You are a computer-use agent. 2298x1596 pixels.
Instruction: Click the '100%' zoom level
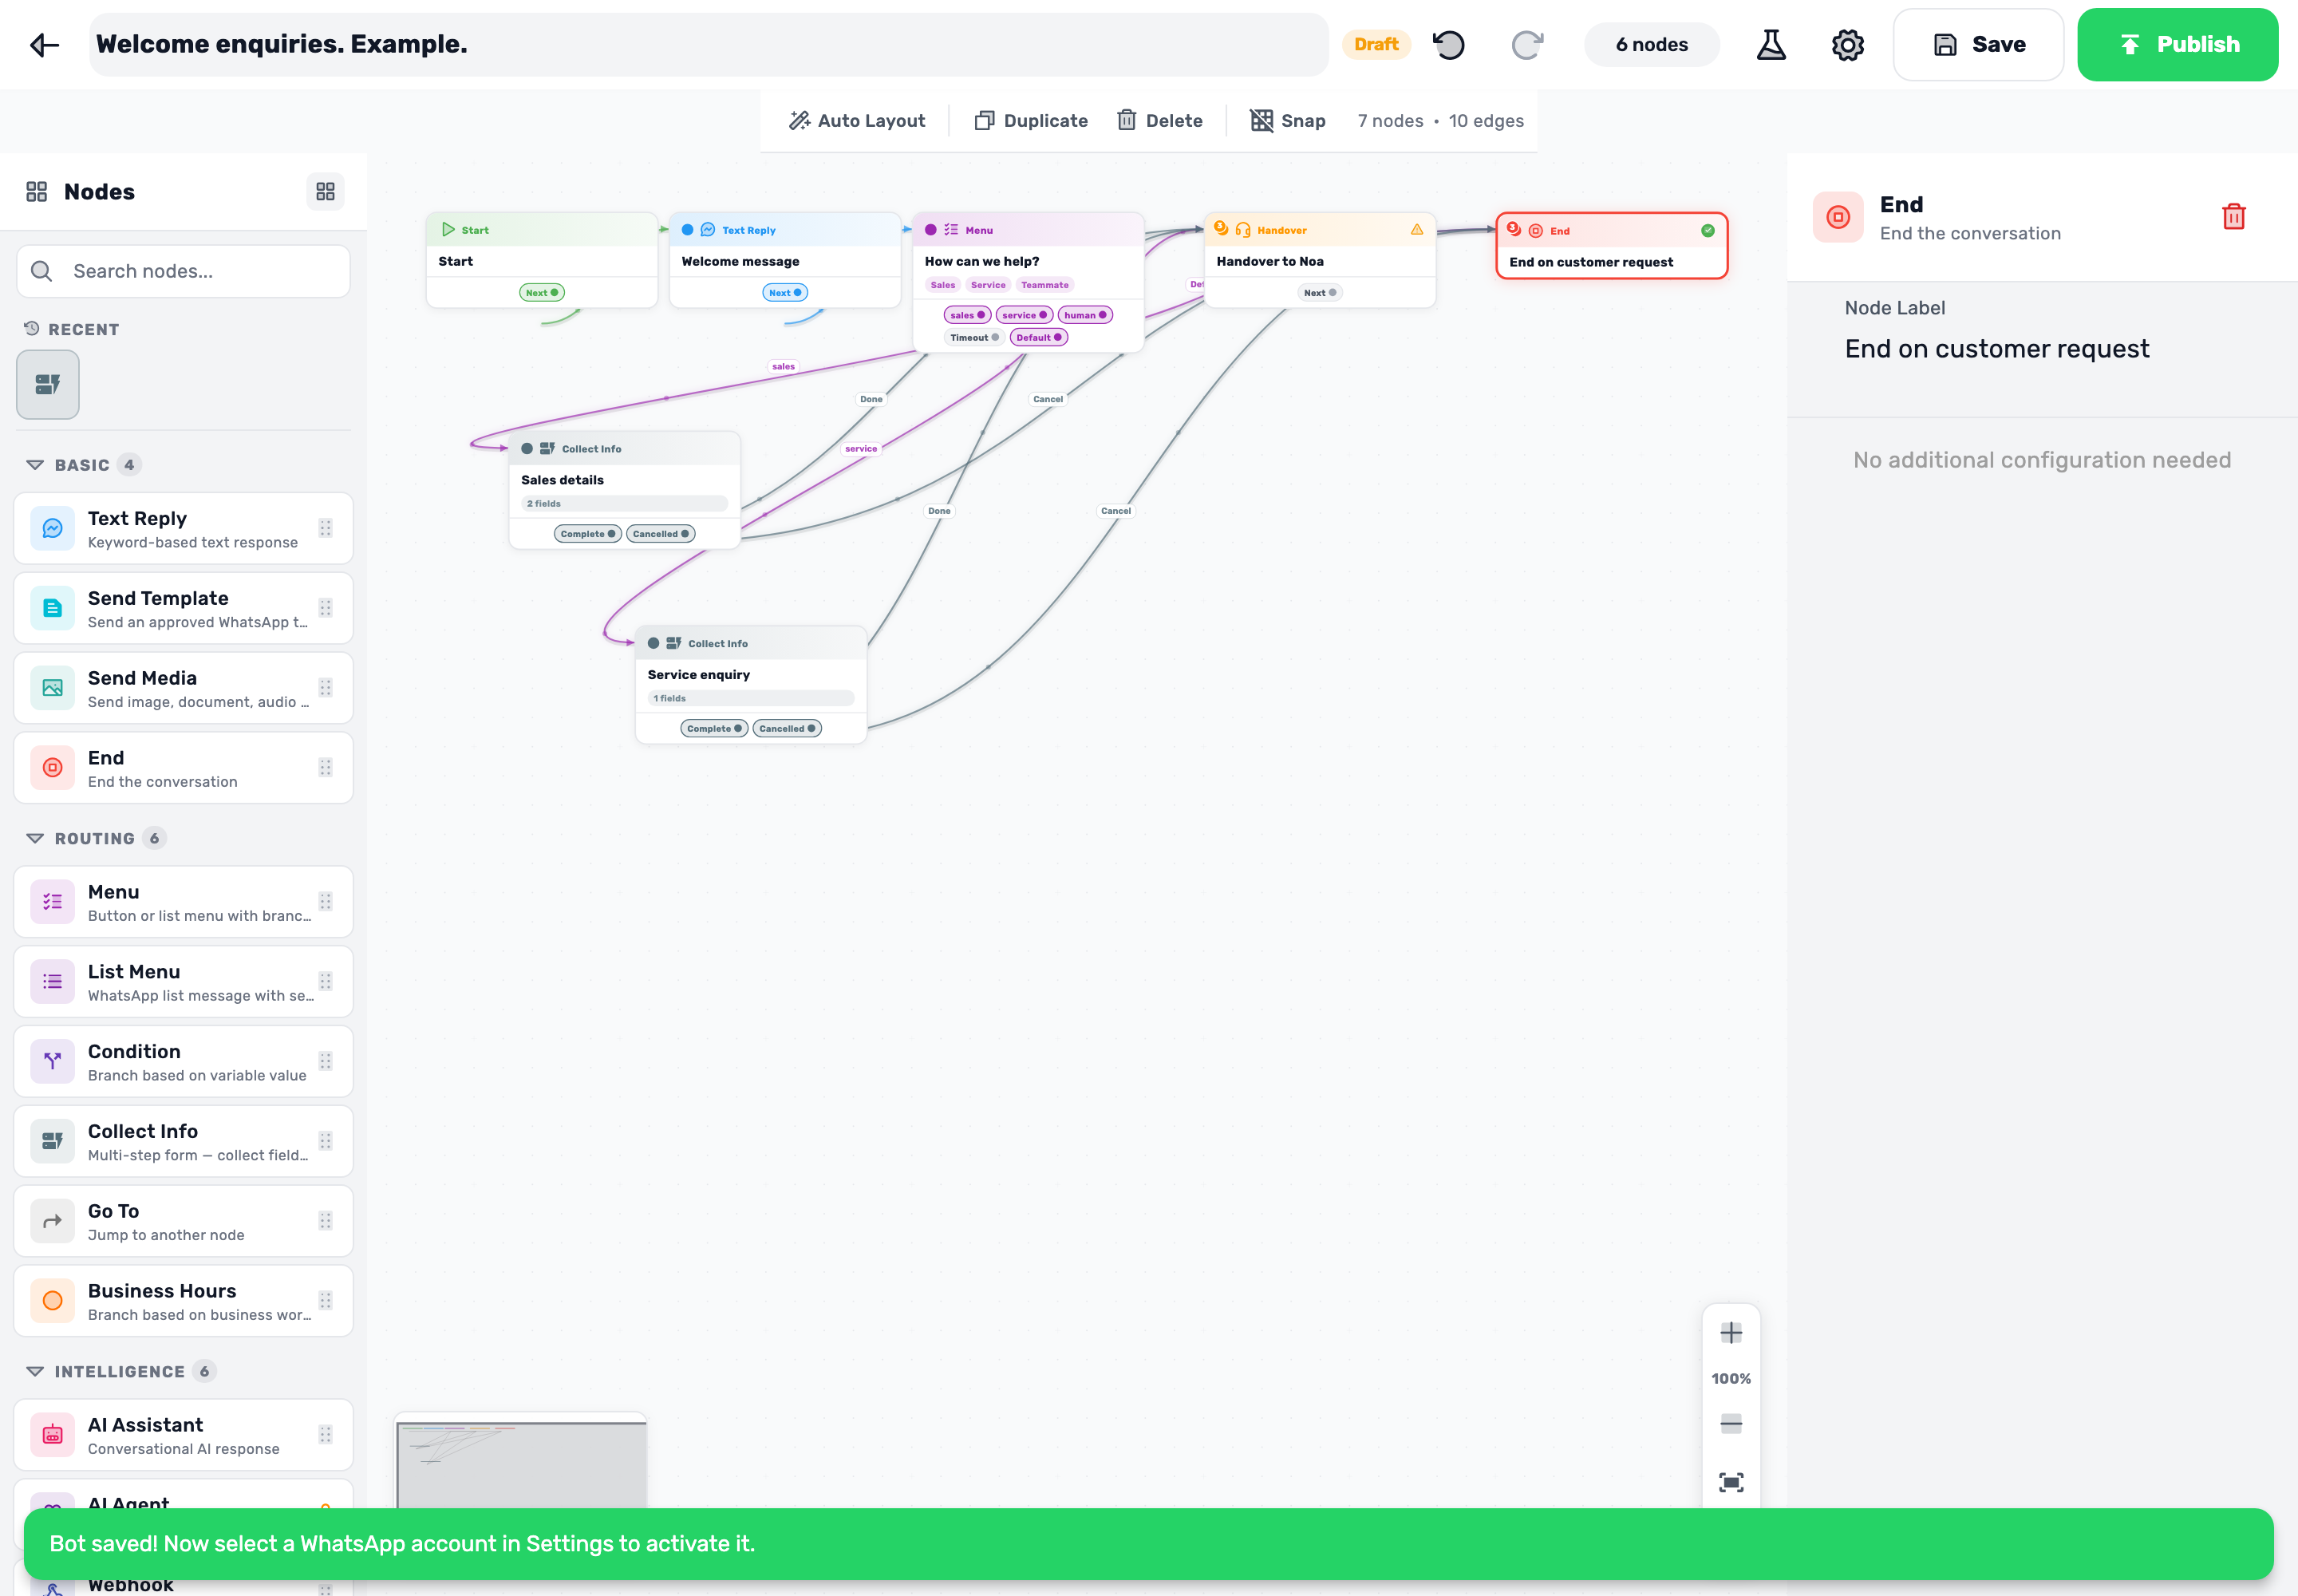[x=1730, y=1378]
